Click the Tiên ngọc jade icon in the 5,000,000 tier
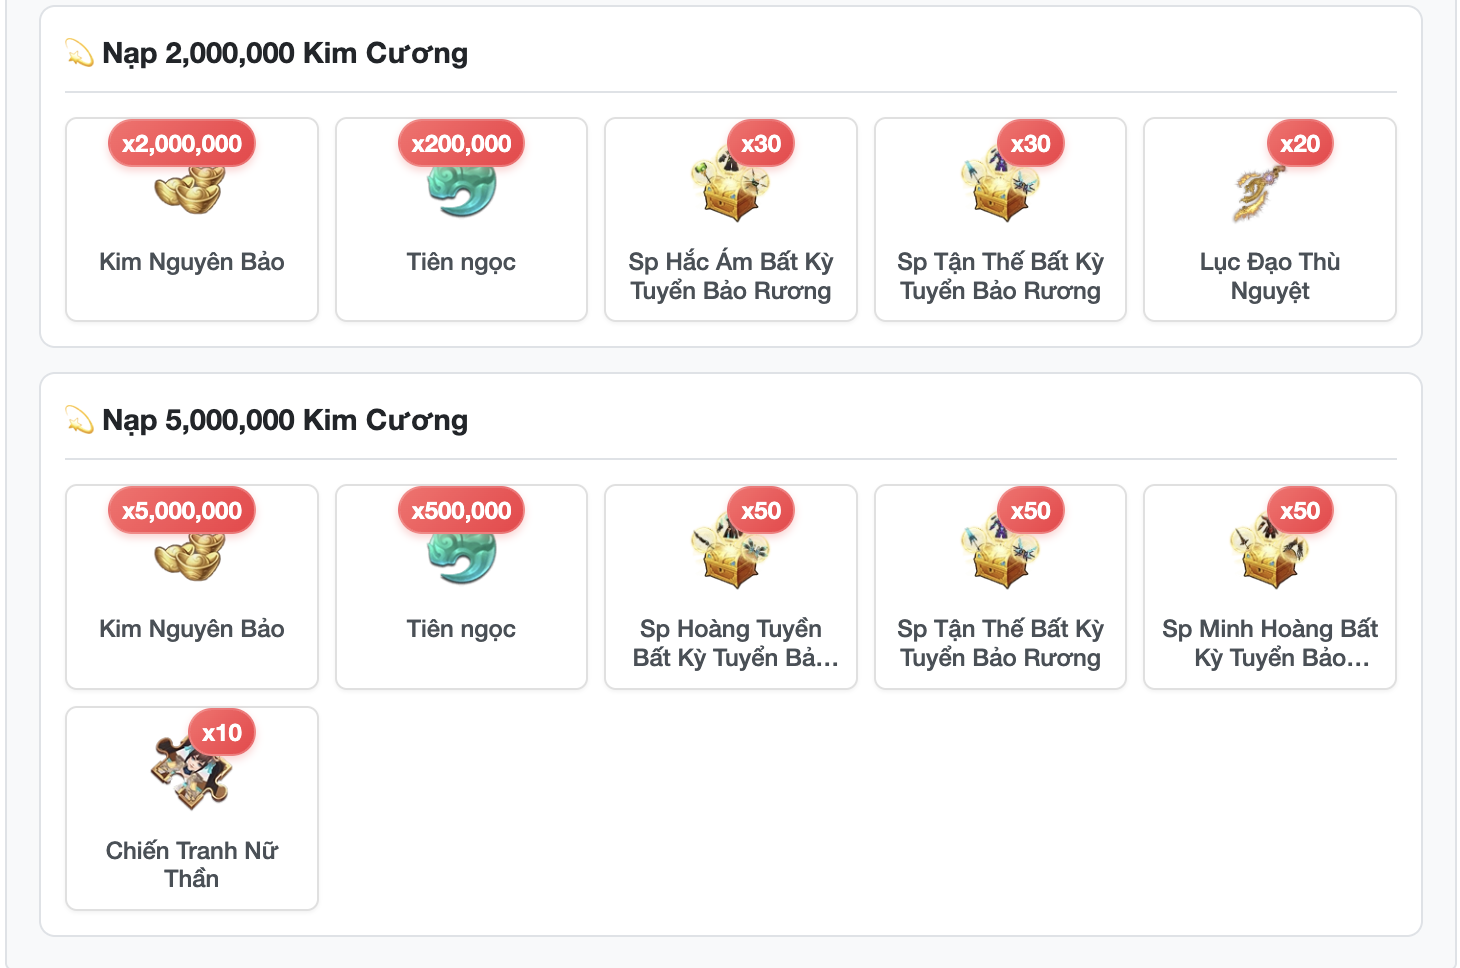Image resolution: width=1460 pixels, height=968 pixels. coord(461,551)
